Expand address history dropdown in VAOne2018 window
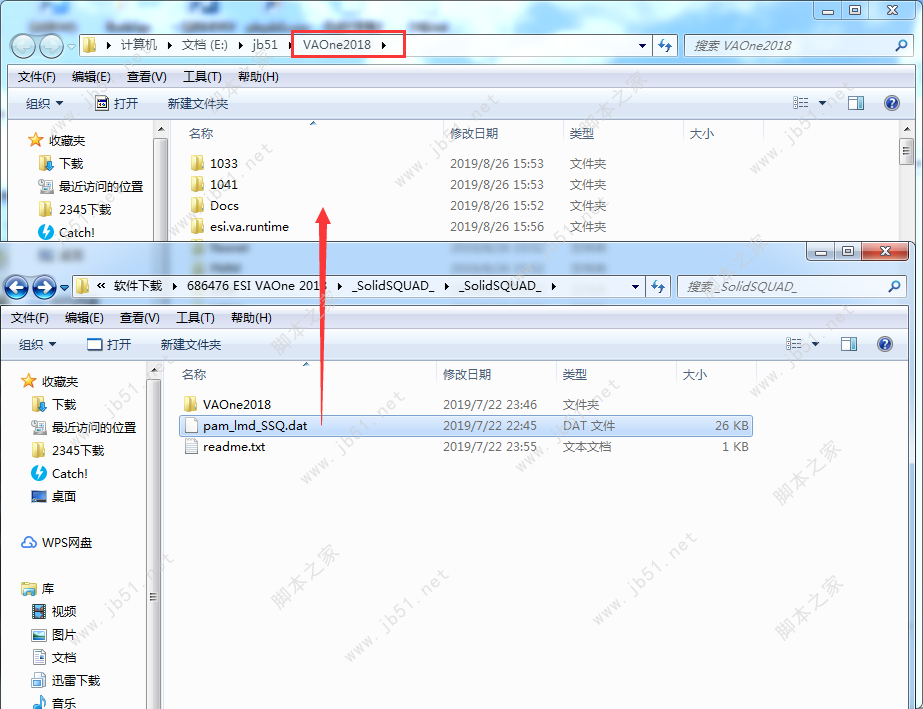 642,45
